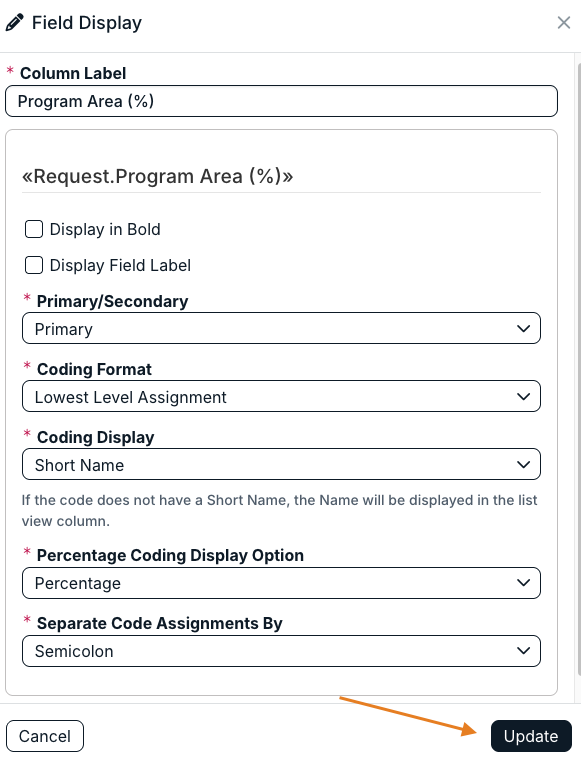Focus the Column Label text field
The width and height of the screenshot is (581, 761).
[x=281, y=101]
